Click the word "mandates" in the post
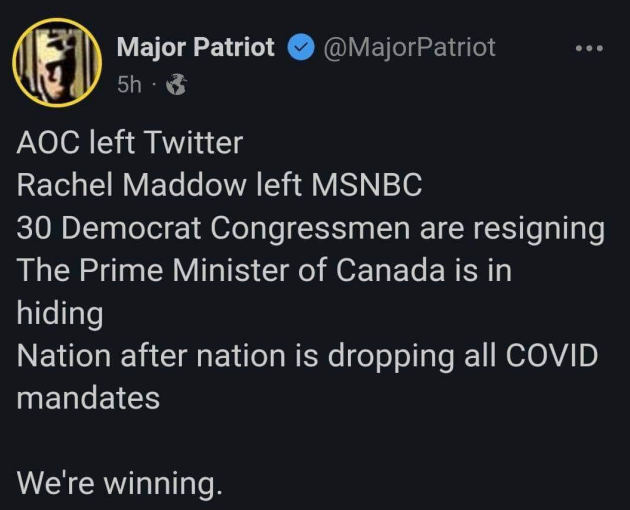The width and height of the screenshot is (630, 510). (x=89, y=398)
